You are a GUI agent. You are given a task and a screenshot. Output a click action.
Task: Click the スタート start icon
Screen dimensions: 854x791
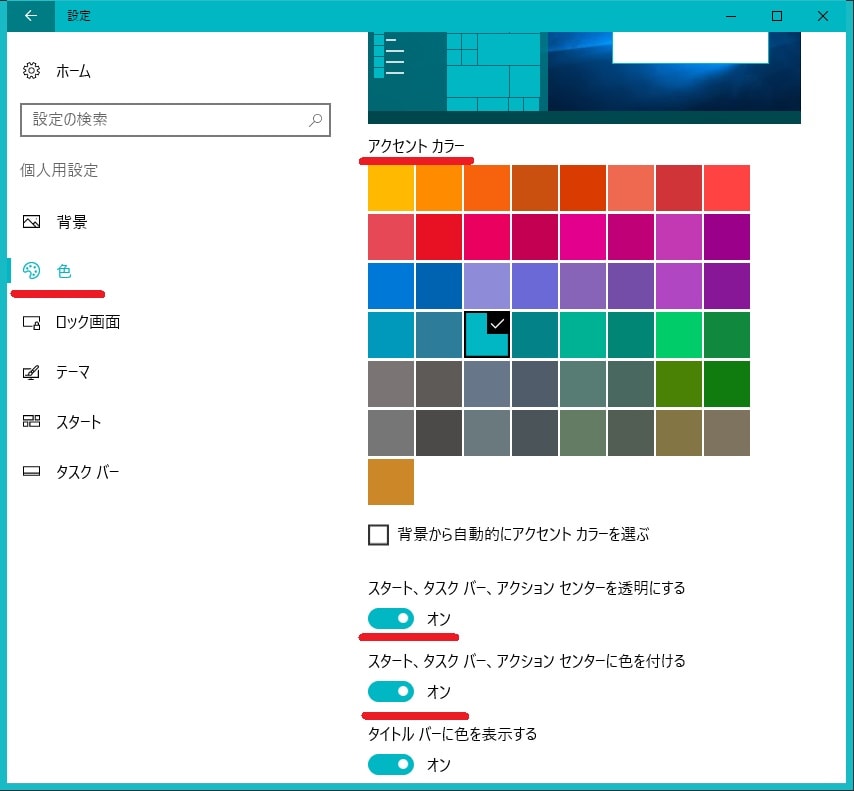[x=32, y=421]
